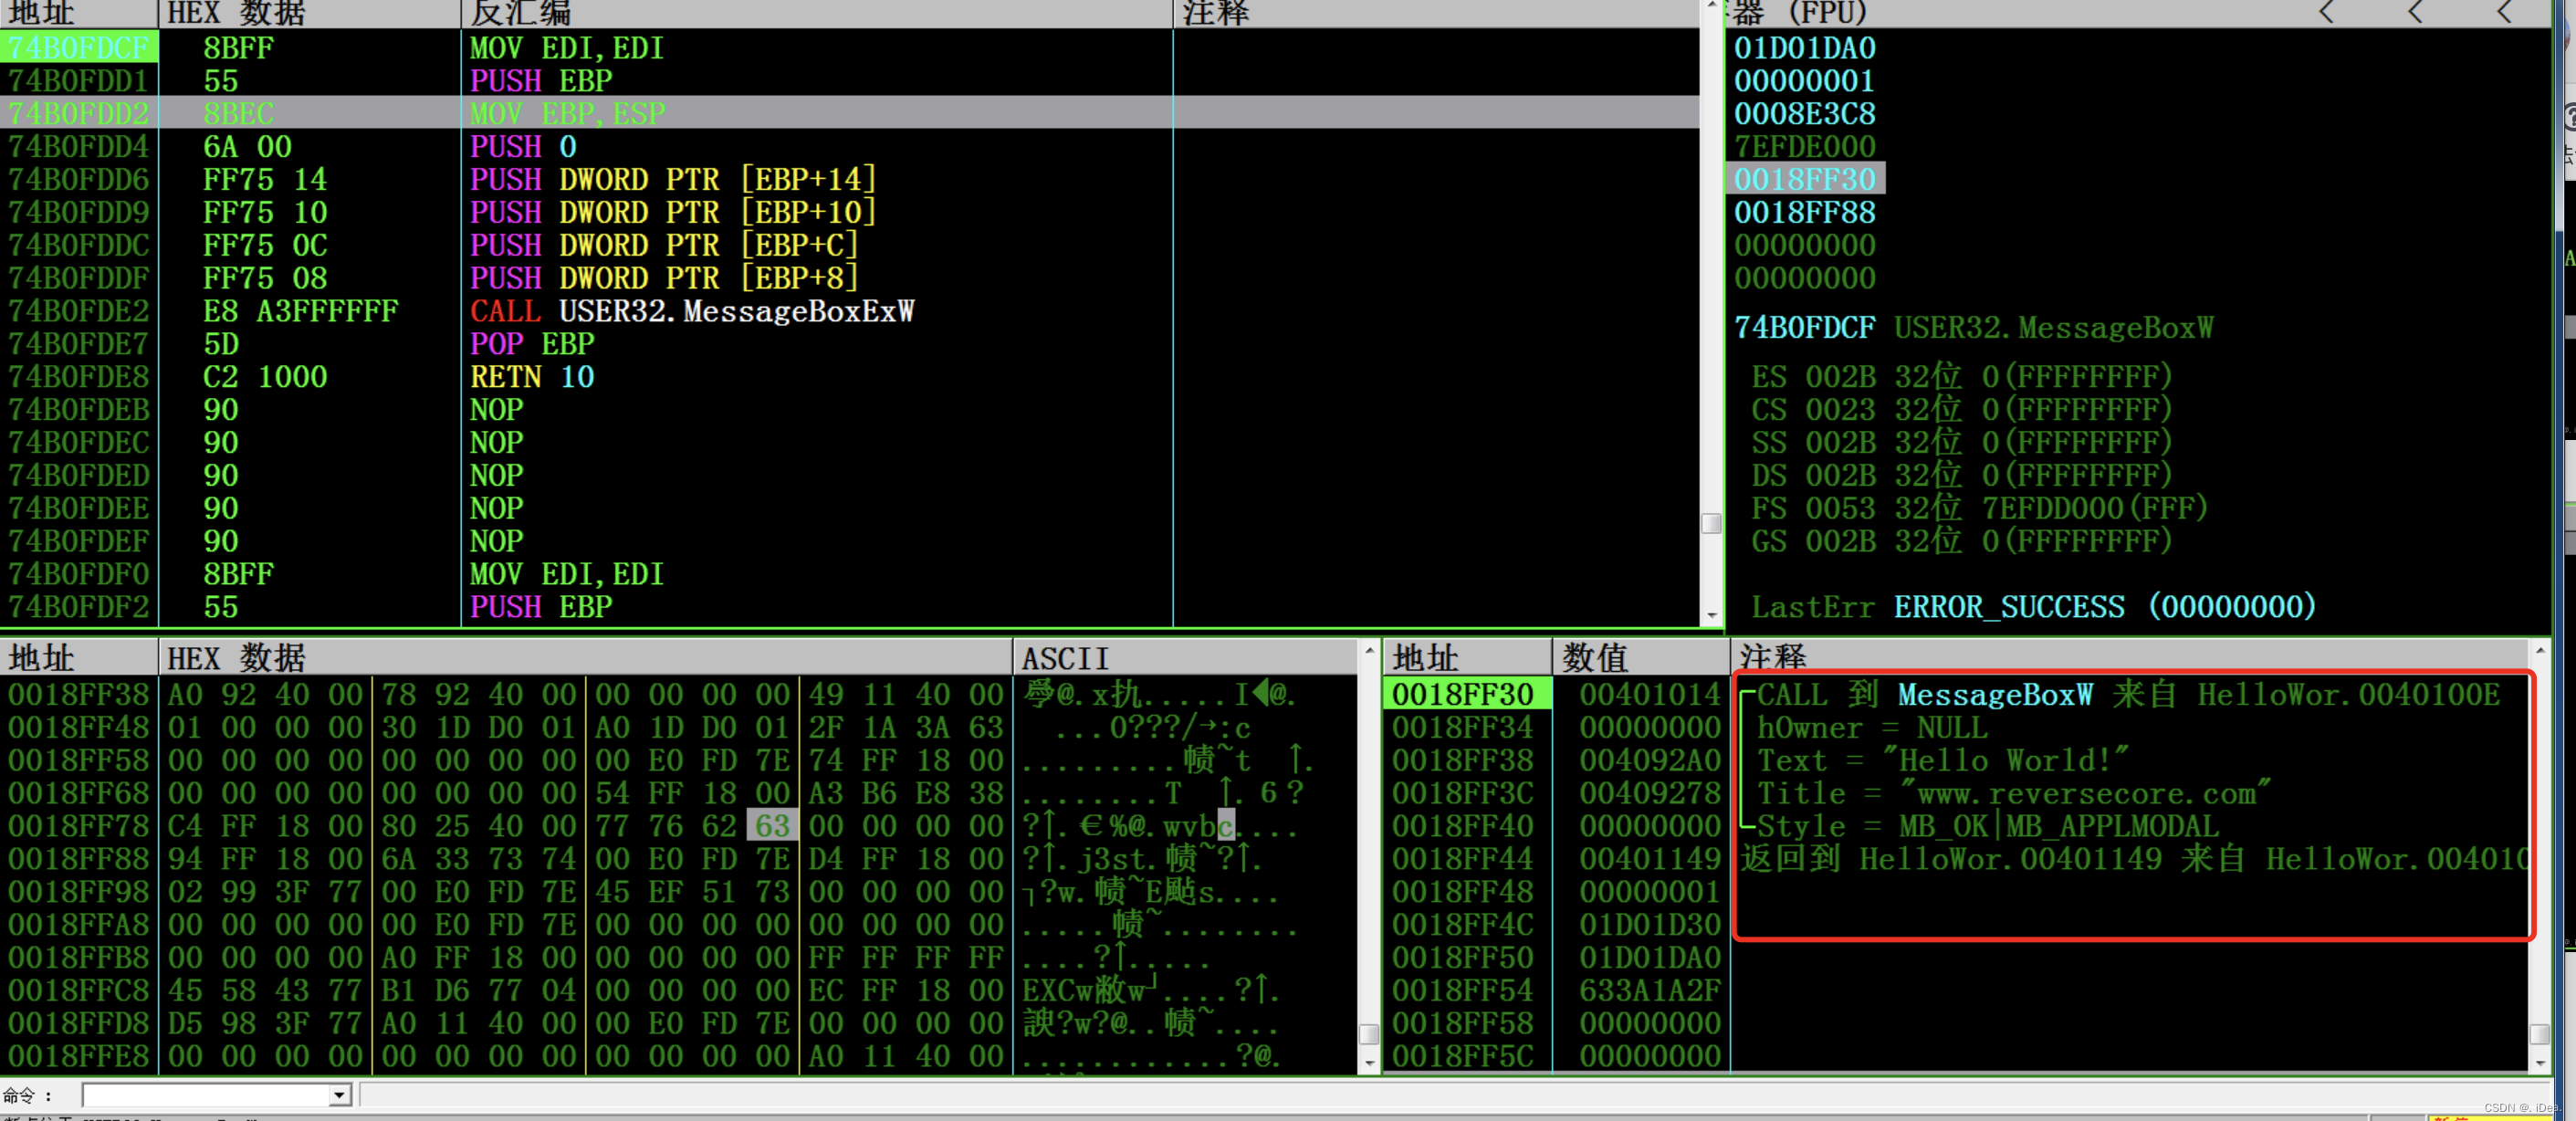Select the 'hOwner = NULL' stack comment
This screenshot has width=2576, height=1121.
click(1872, 727)
